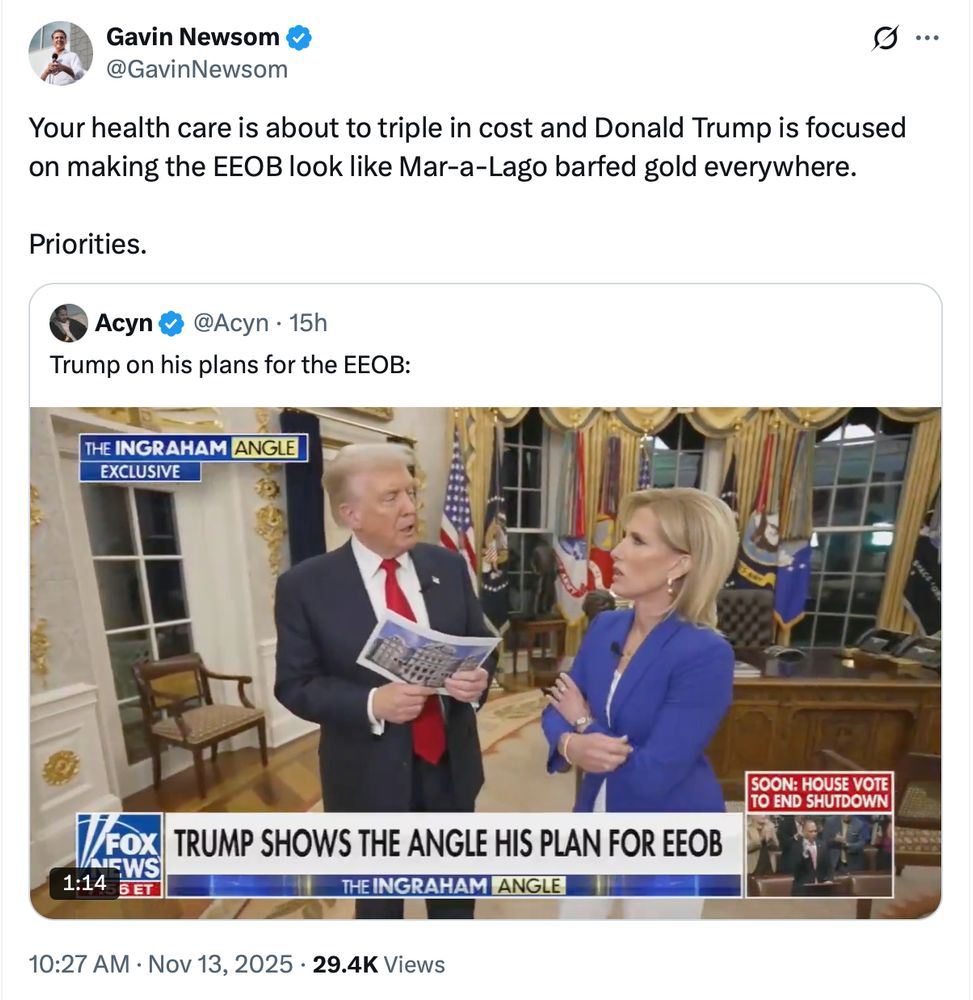The image size is (973, 1000).
Task: Open the 29.4K Views count
Action: pyautogui.click(x=378, y=964)
